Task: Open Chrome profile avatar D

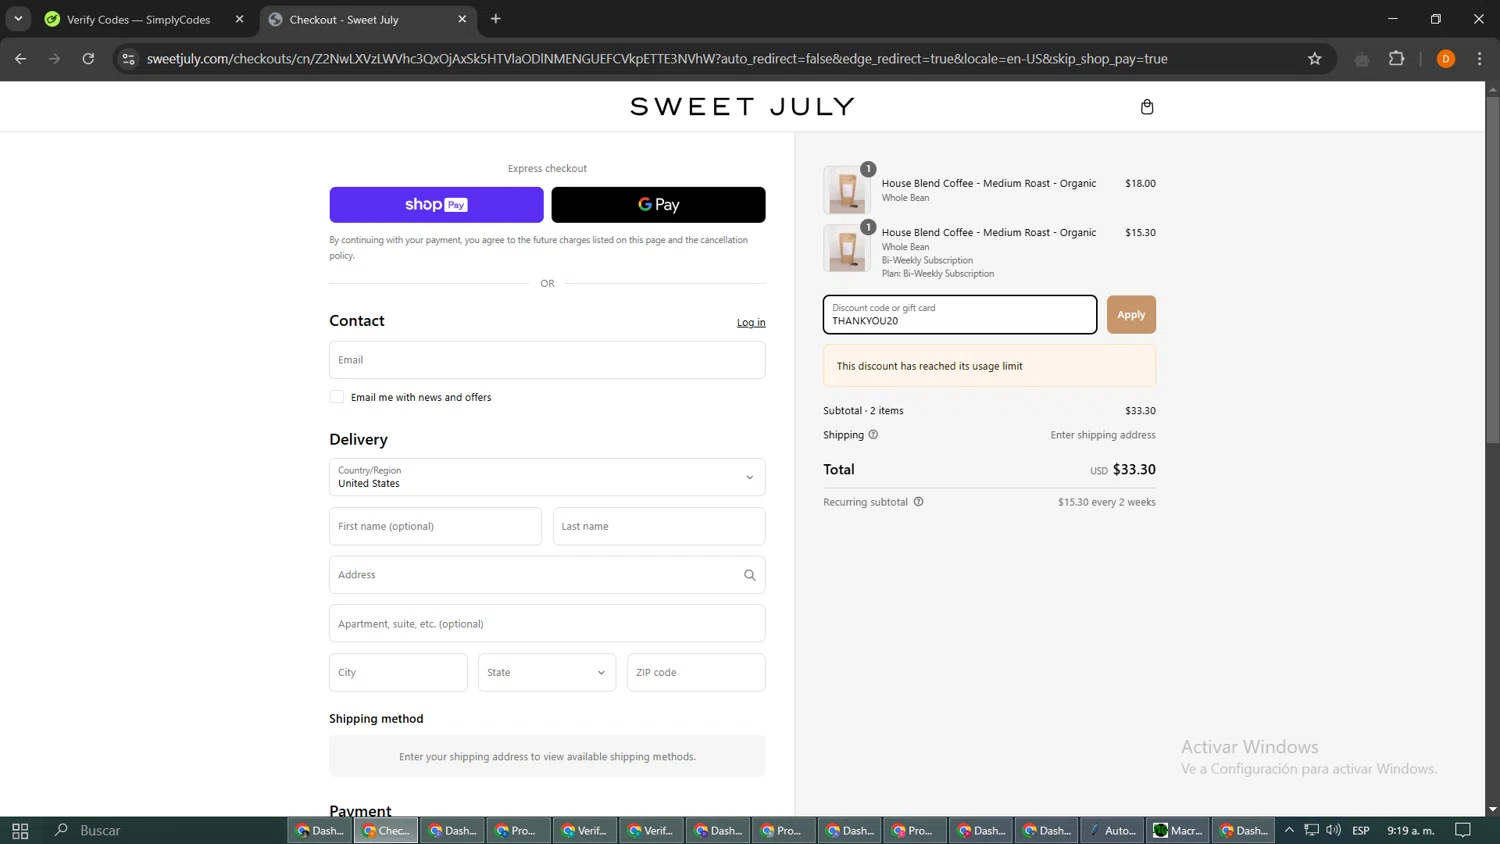Action: [1445, 59]
